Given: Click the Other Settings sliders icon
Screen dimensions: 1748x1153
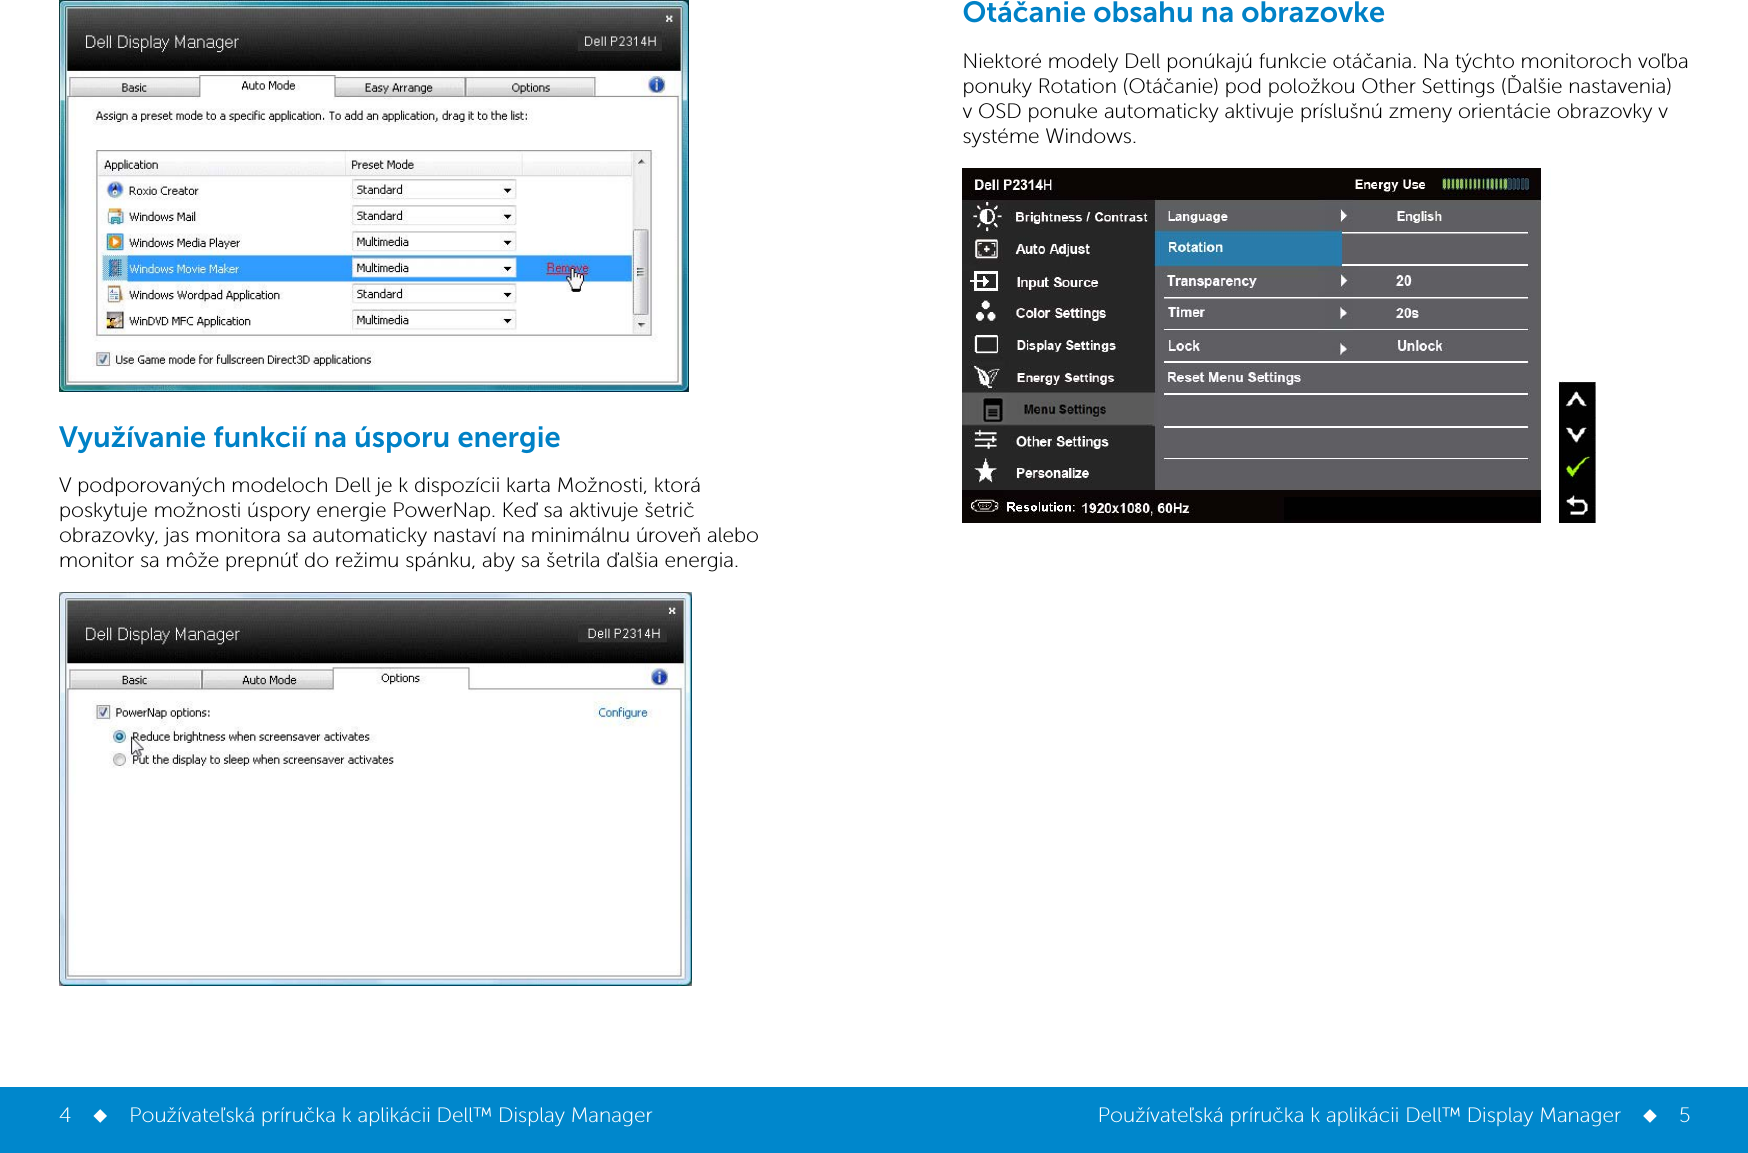Looking at the screenshot, I should pos(986,440).
